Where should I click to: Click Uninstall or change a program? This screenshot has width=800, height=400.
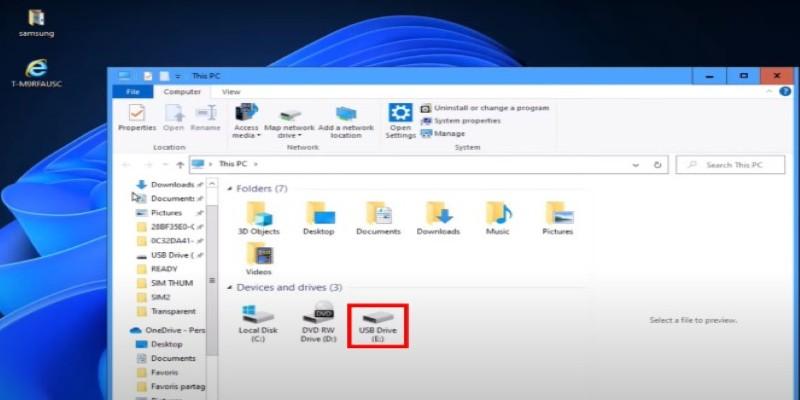pos(491,108)
